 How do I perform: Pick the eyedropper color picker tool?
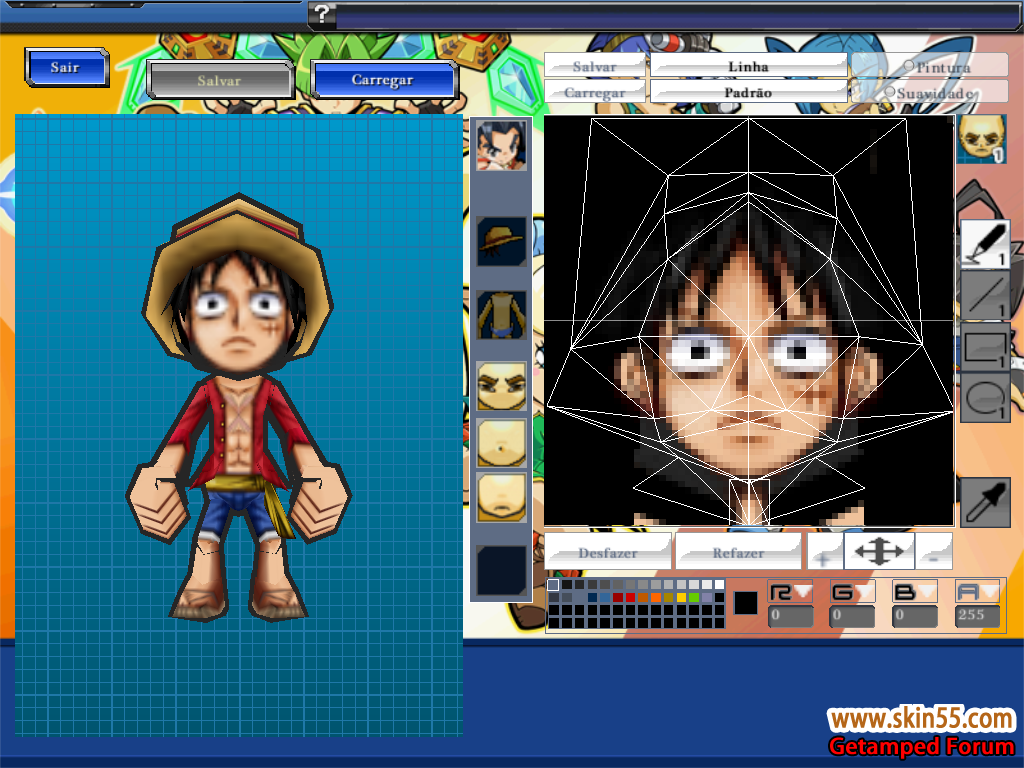[x=985, y=502]
